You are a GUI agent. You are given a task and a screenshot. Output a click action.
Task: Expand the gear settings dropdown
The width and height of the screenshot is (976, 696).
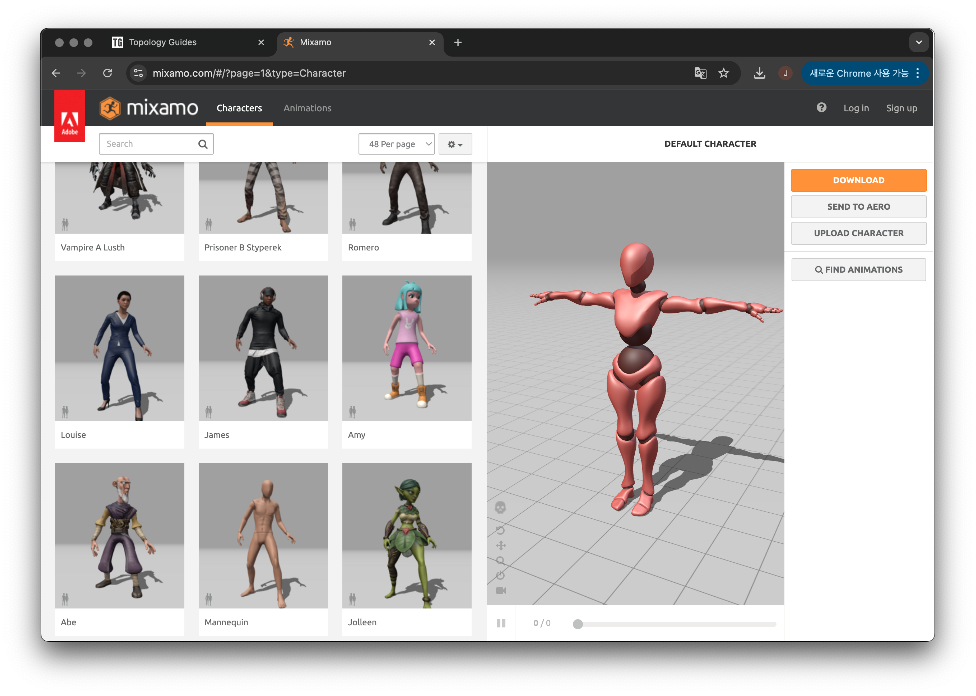point(455,144)
